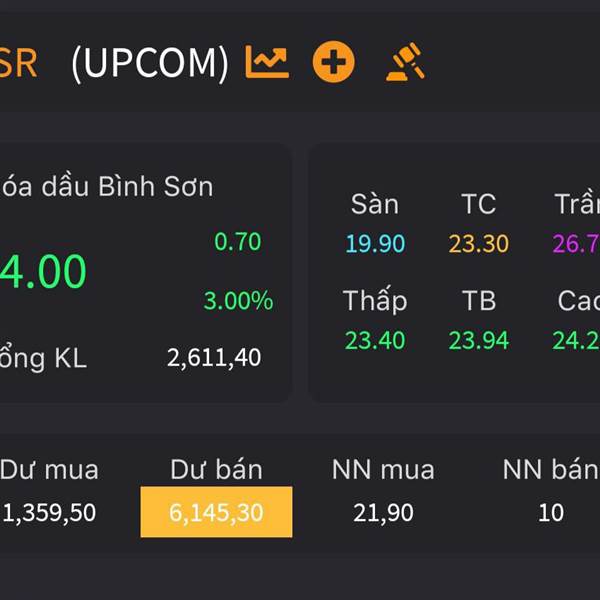The height and width of the screenshot is (600, 600).
Task: Click the Cao high price value
Action: pyautogui.click(x=577, y=340)
